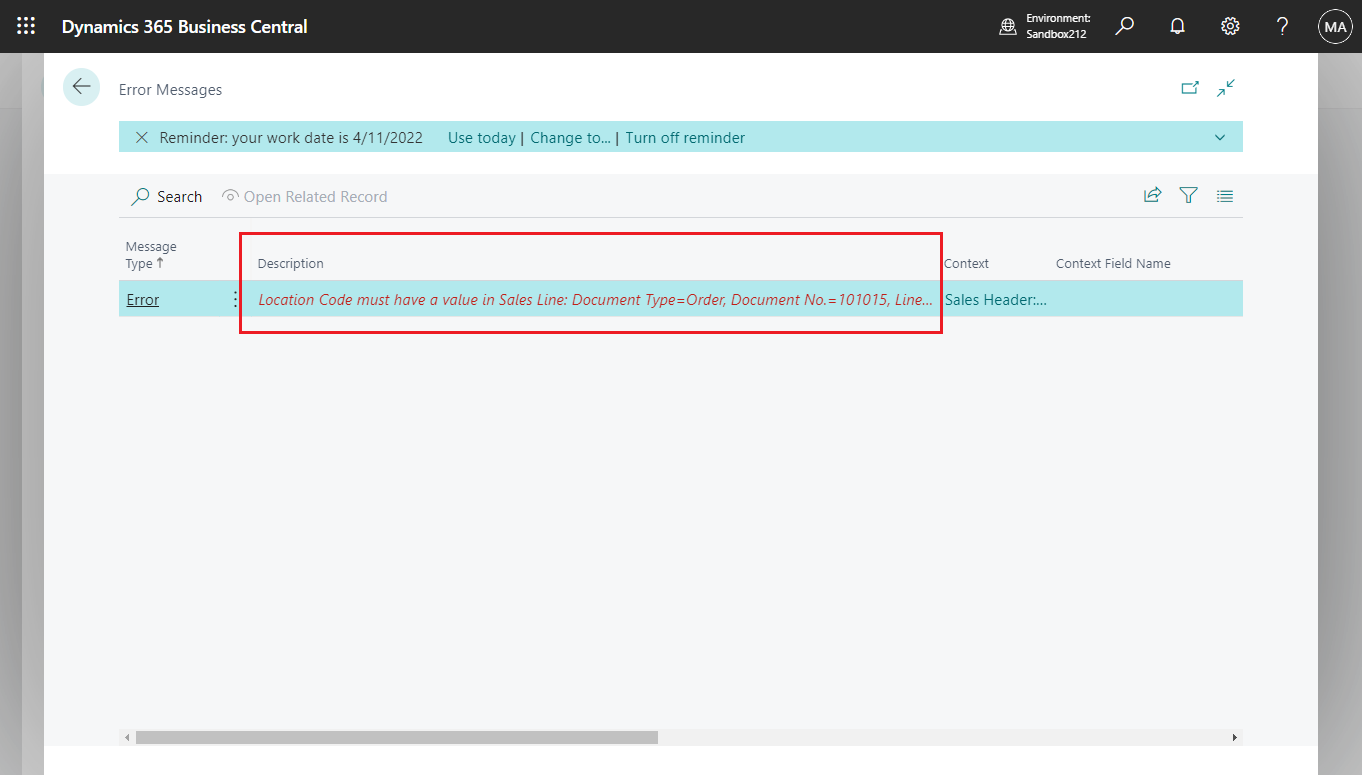Open Help with the question mark icon

coord(1281,26)
